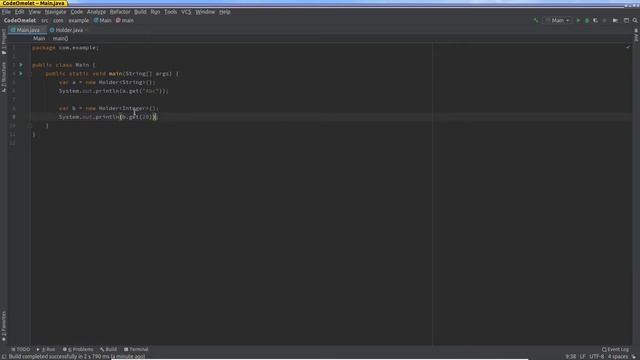Open the VCS menu
This screenshot has width=640, height=360.
[x=186, y=12]
